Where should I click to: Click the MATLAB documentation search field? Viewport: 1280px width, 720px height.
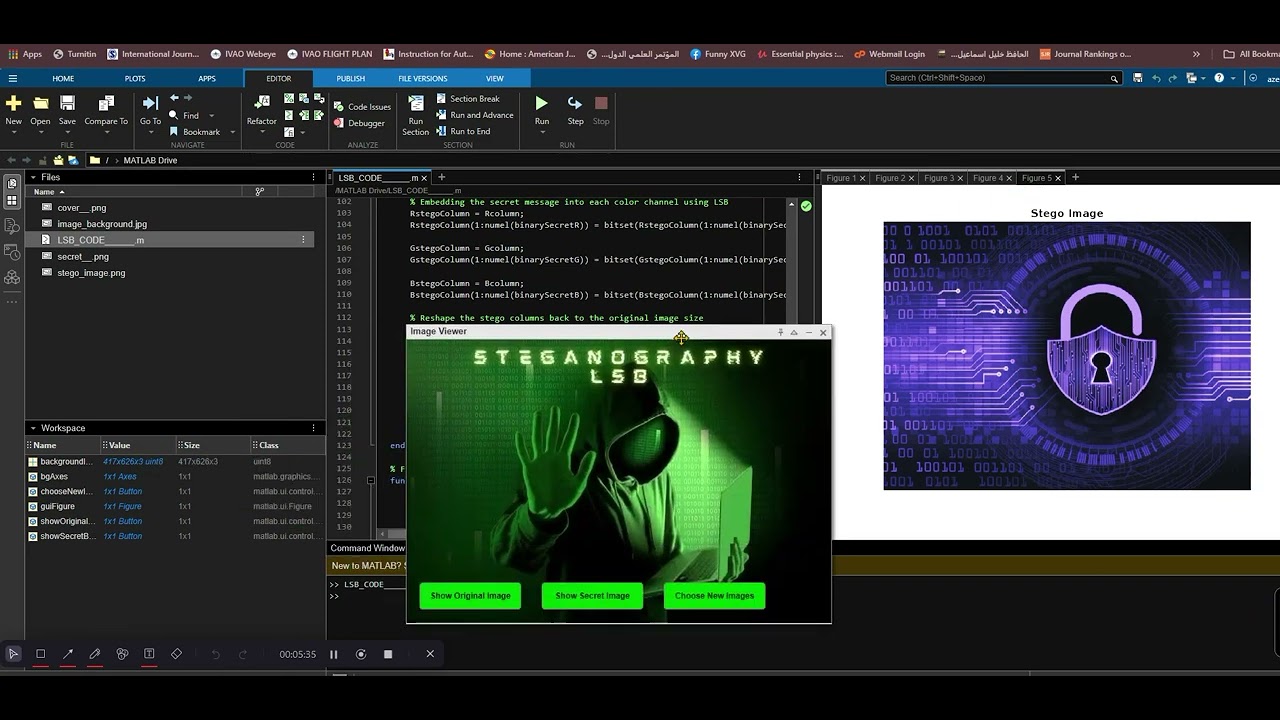pyautogui.click(x=997, y=78)
